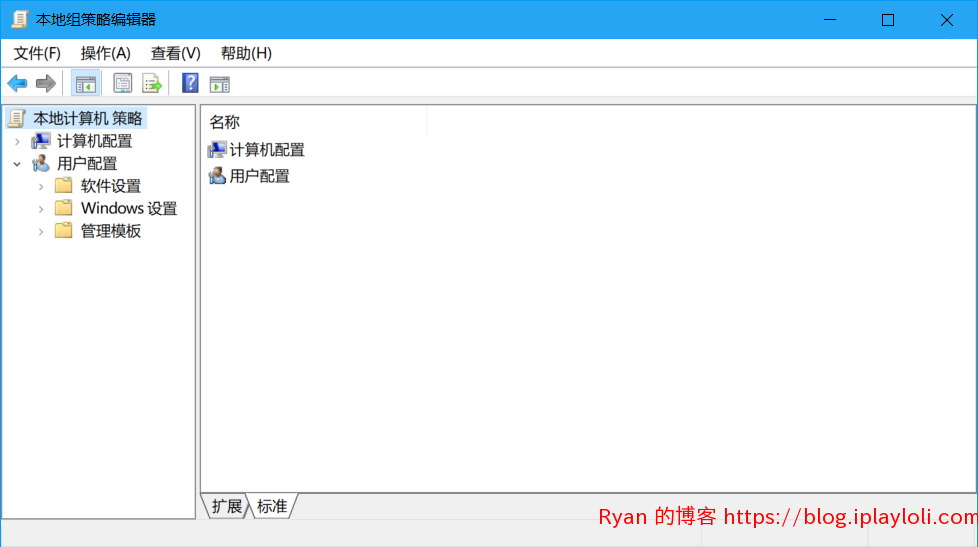Click the folder icon next to 软件设置

pos(64,185)
